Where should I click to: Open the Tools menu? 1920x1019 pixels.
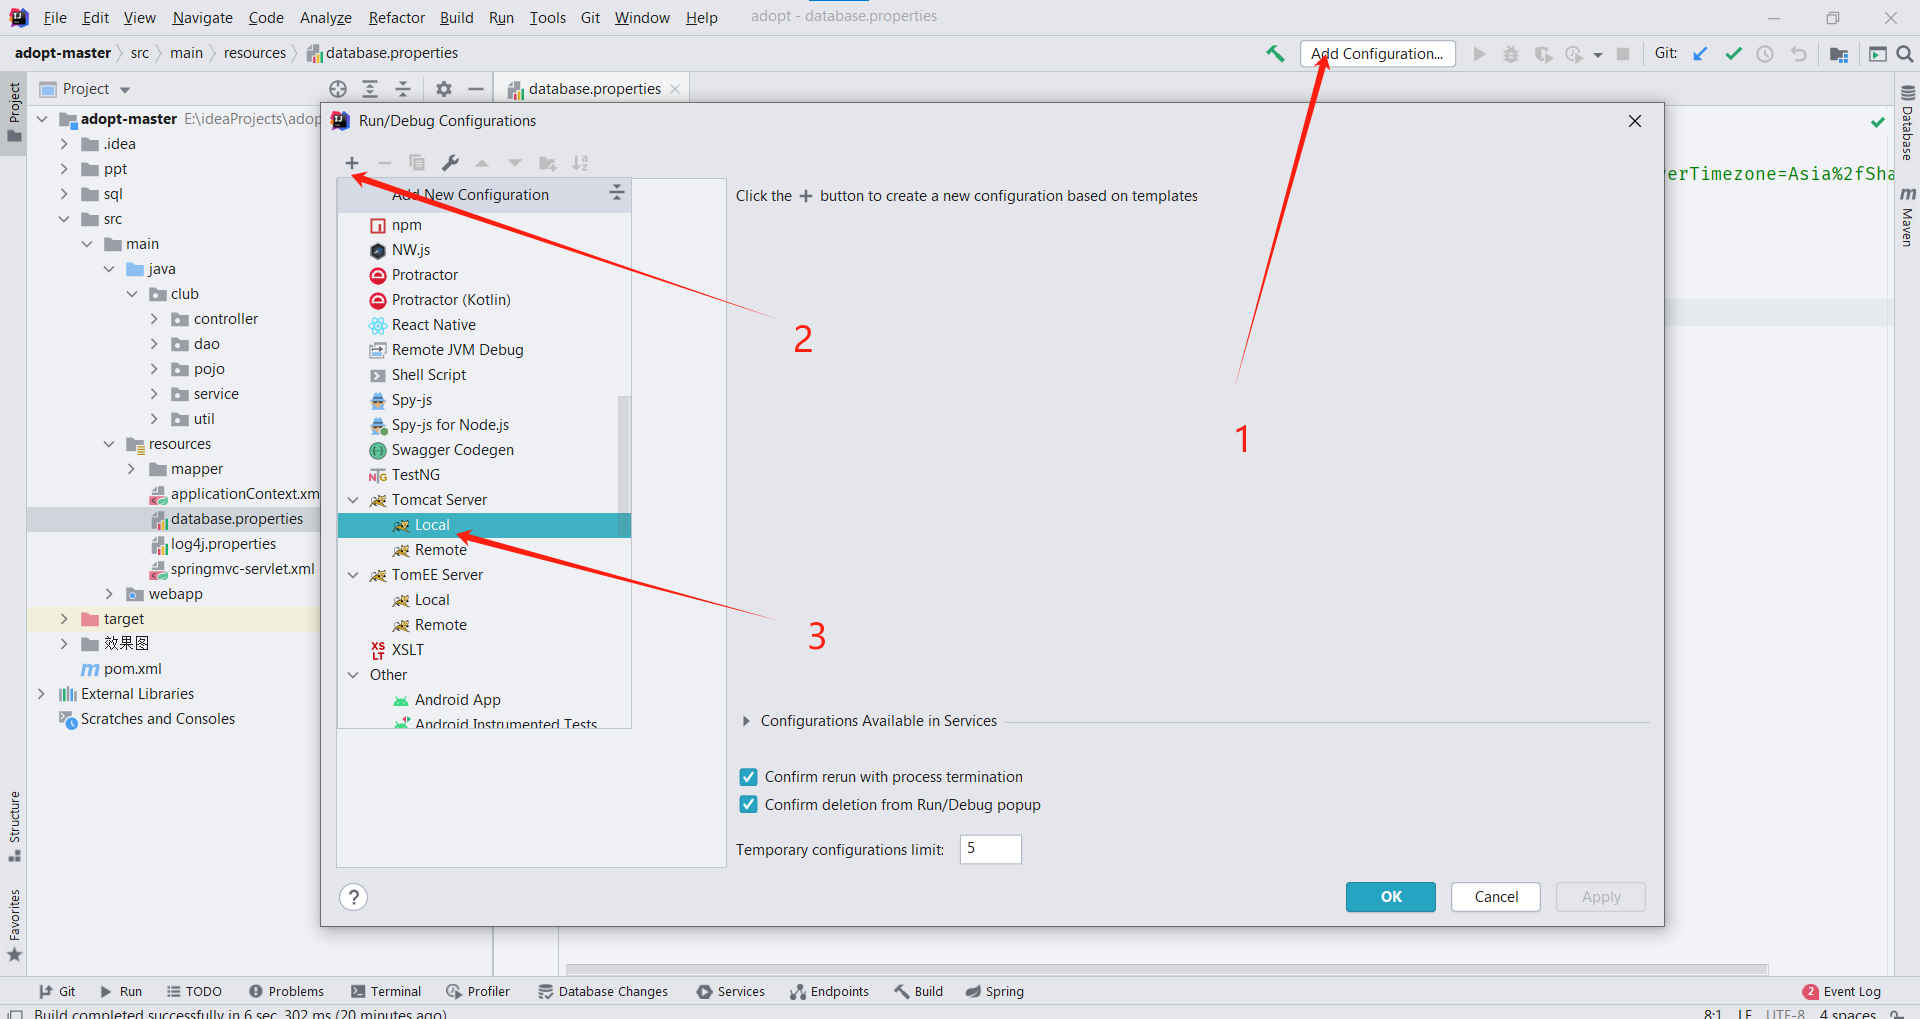click(547, 18)
